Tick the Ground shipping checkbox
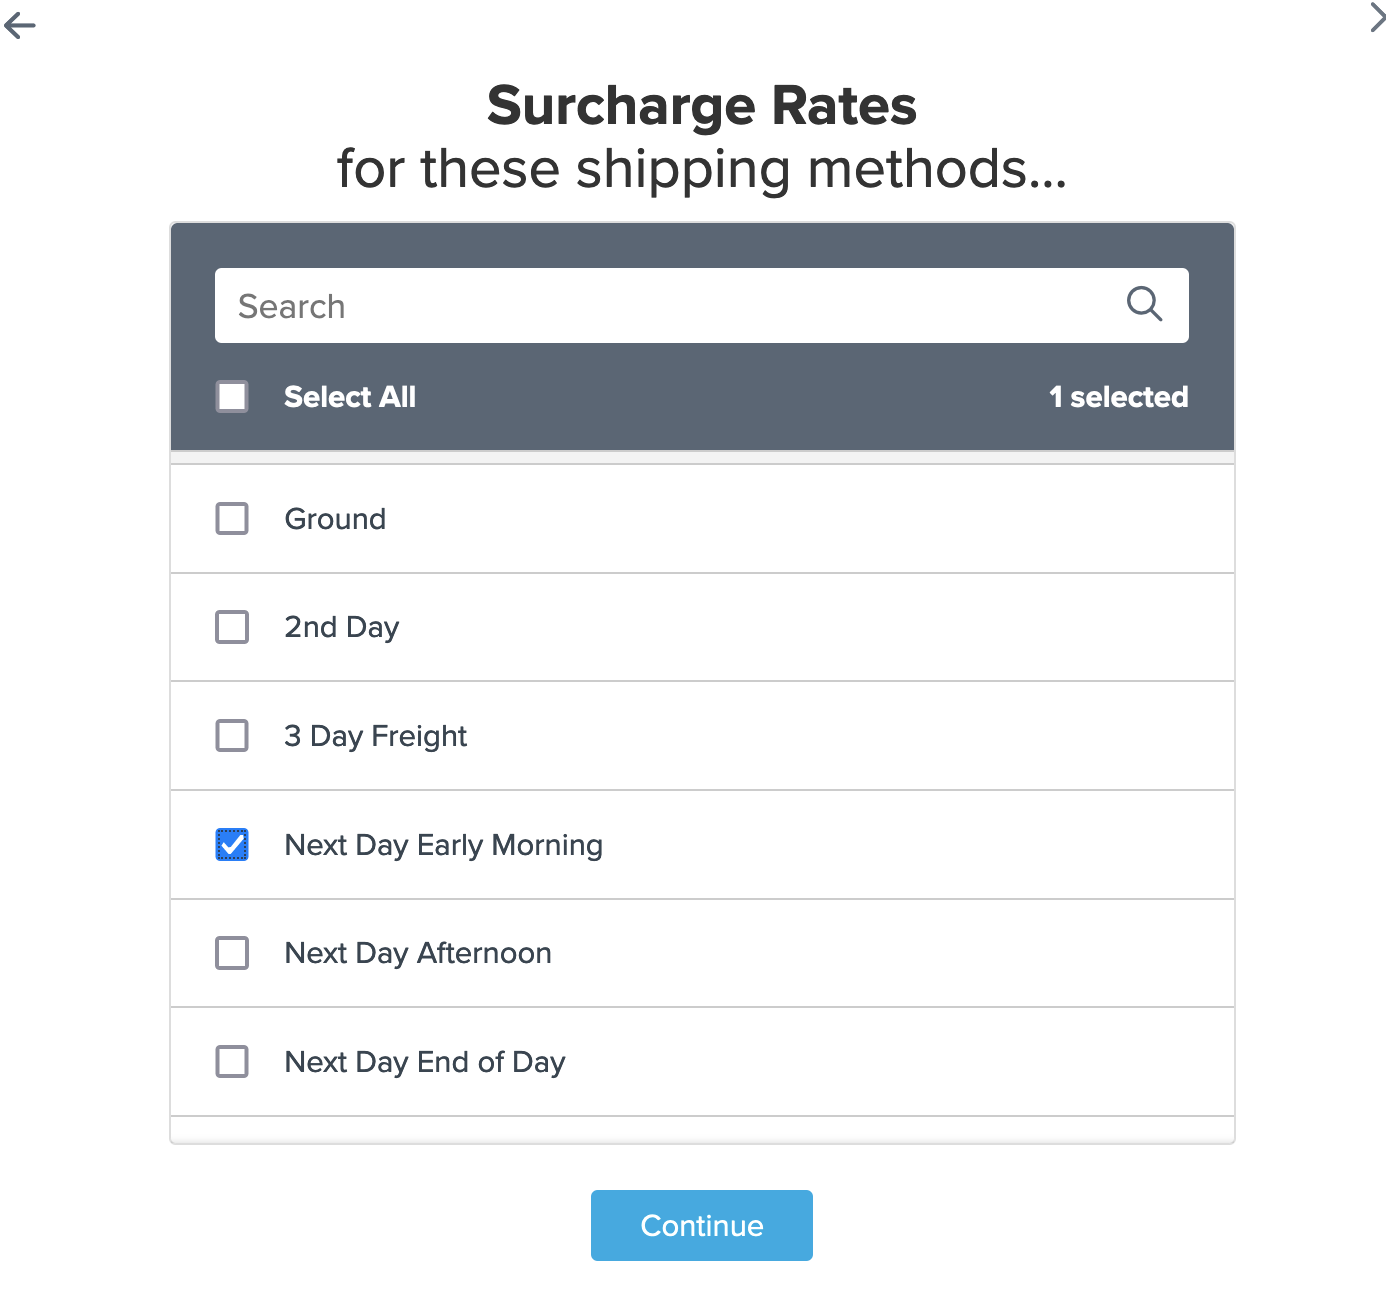The image size is (1386, 1290). [232, 519]
